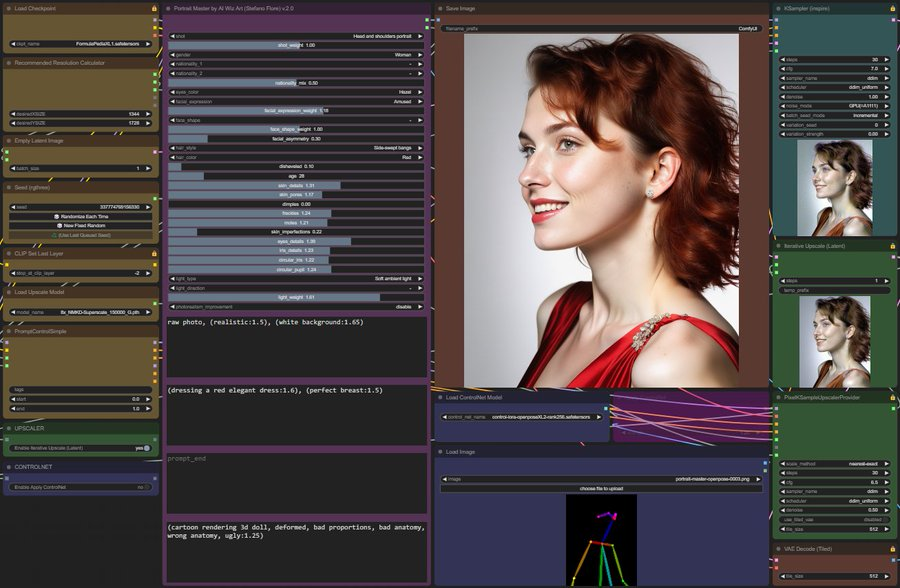
Task: Click the lock icon on PixelKSampleUpscalerProvider node
Action: 893,397
